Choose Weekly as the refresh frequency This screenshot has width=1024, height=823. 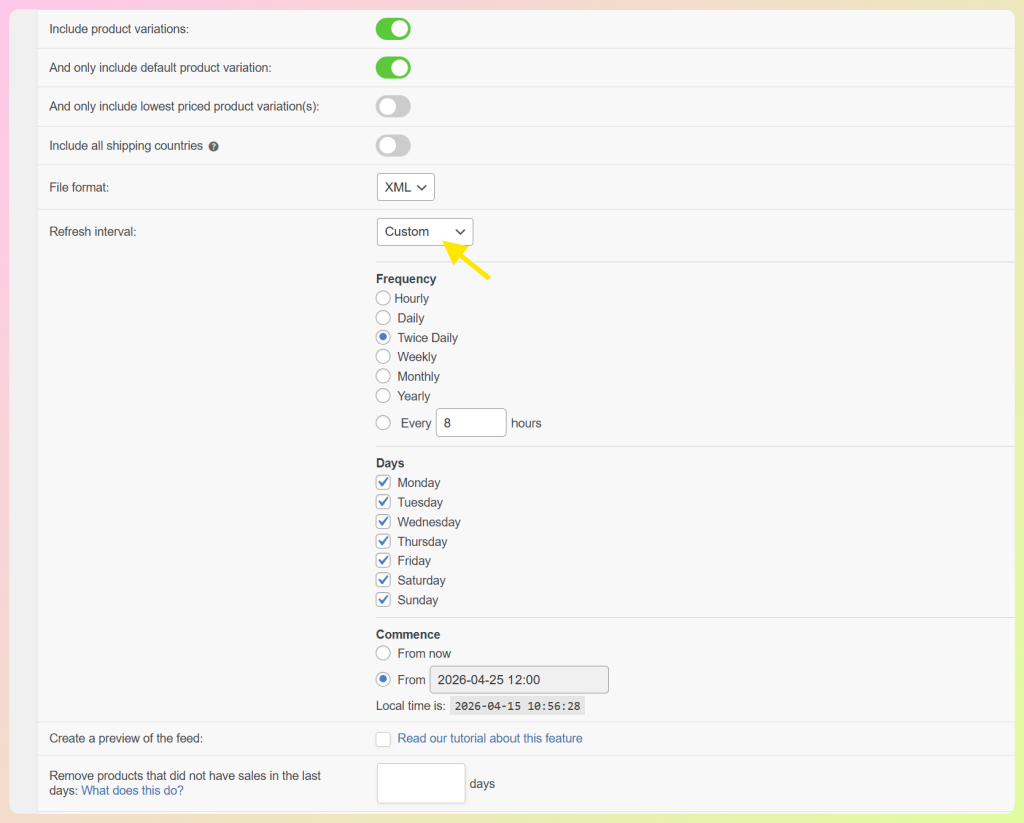(x=382, y=357)
